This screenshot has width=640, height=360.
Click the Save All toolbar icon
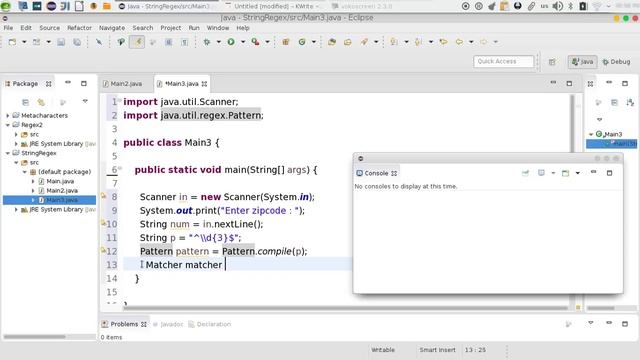pyautogui.click(x=77, y=42)
